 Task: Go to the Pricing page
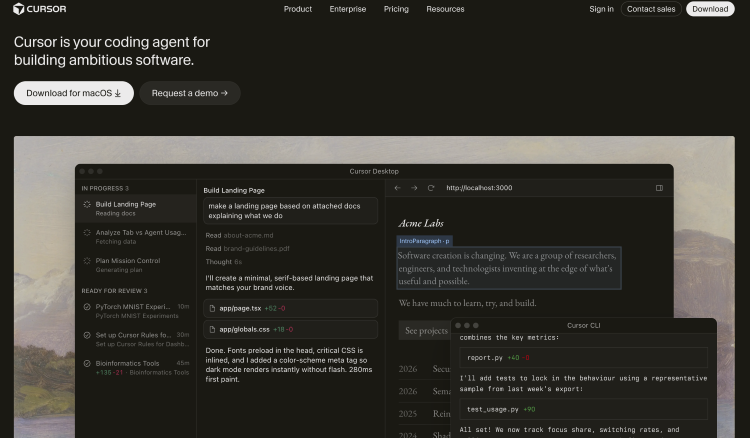(396, 9)
